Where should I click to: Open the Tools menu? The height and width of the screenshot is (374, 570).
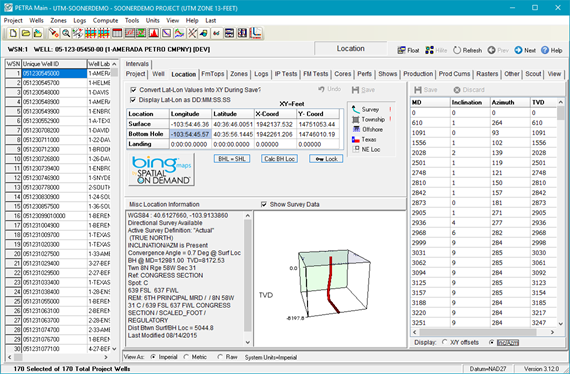coord(132,20)
